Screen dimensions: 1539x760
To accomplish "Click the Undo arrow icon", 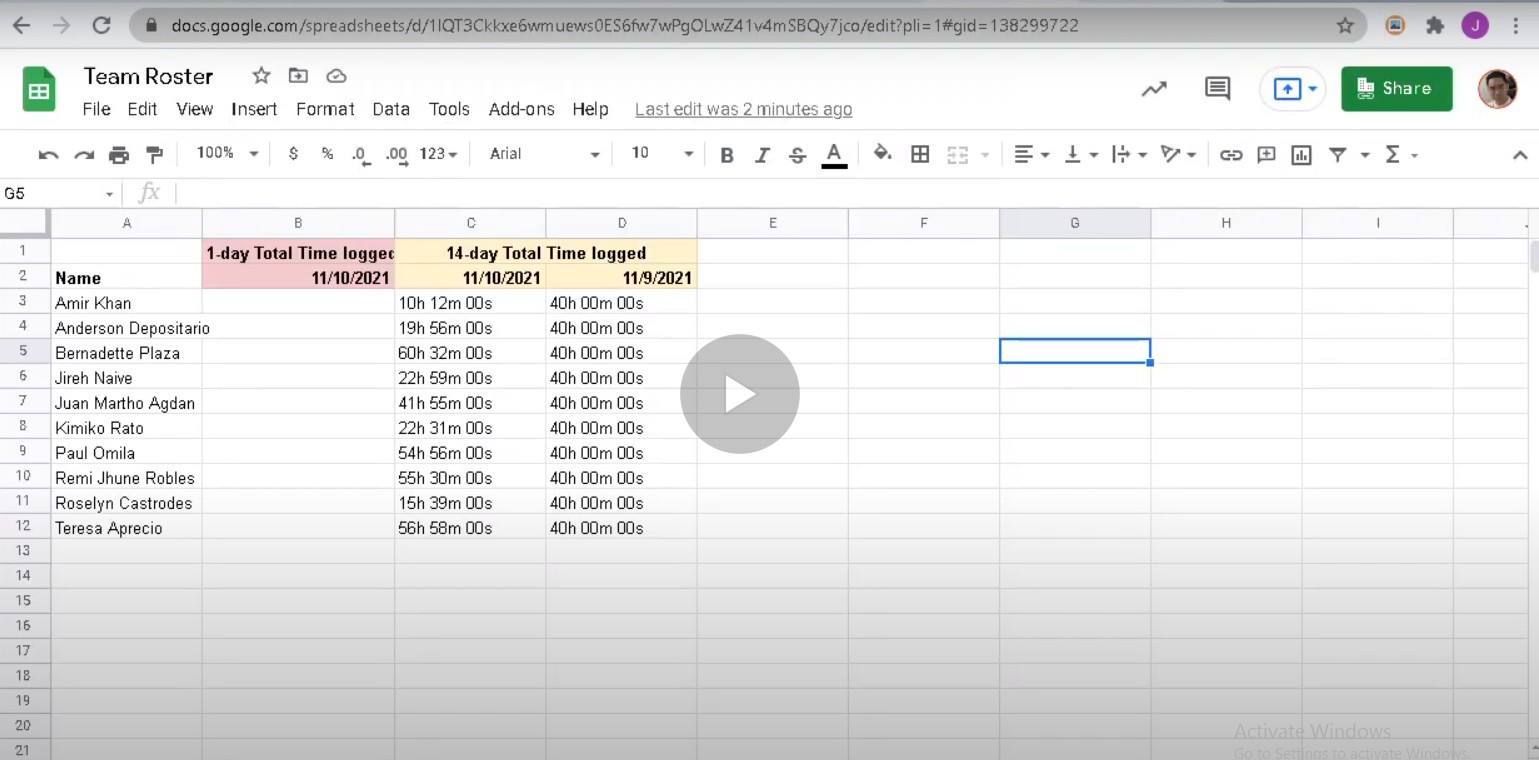I will click(48, 155).
